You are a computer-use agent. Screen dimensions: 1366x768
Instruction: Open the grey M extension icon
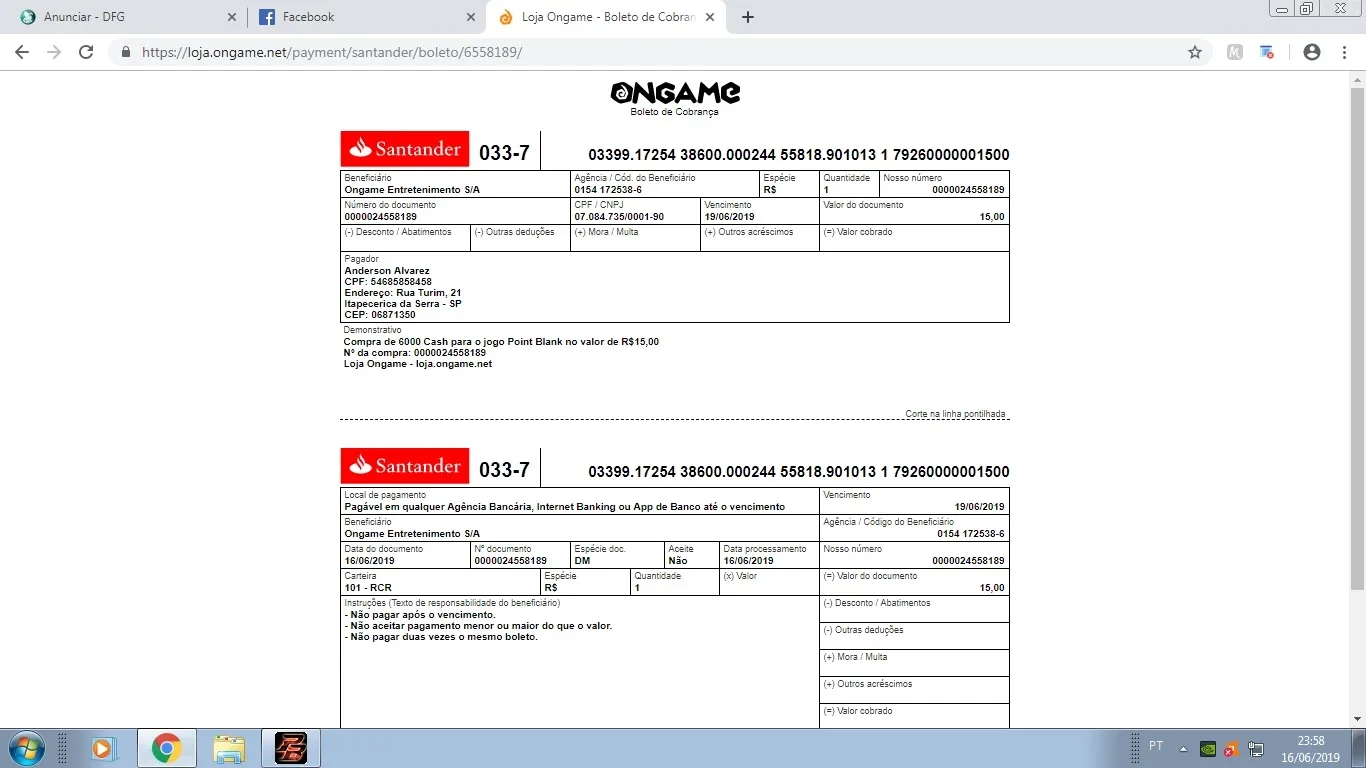click(x=1235, y=52)
